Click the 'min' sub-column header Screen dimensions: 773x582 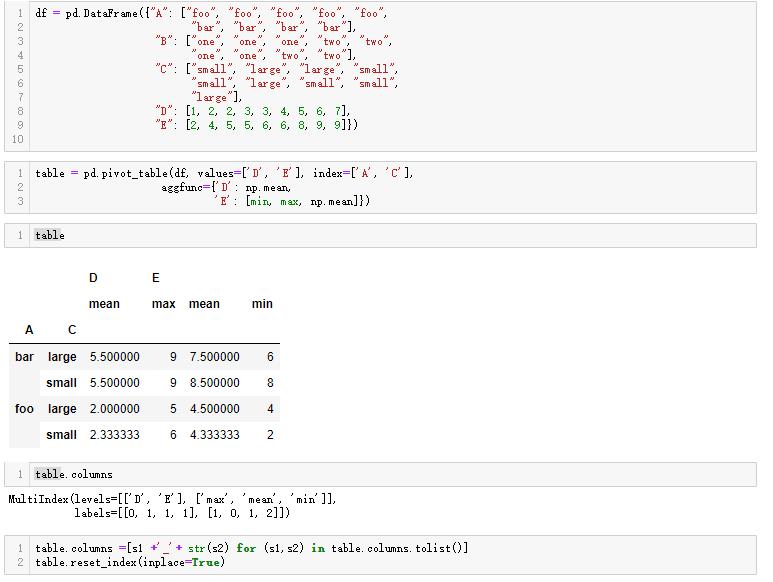pos(262,304)
